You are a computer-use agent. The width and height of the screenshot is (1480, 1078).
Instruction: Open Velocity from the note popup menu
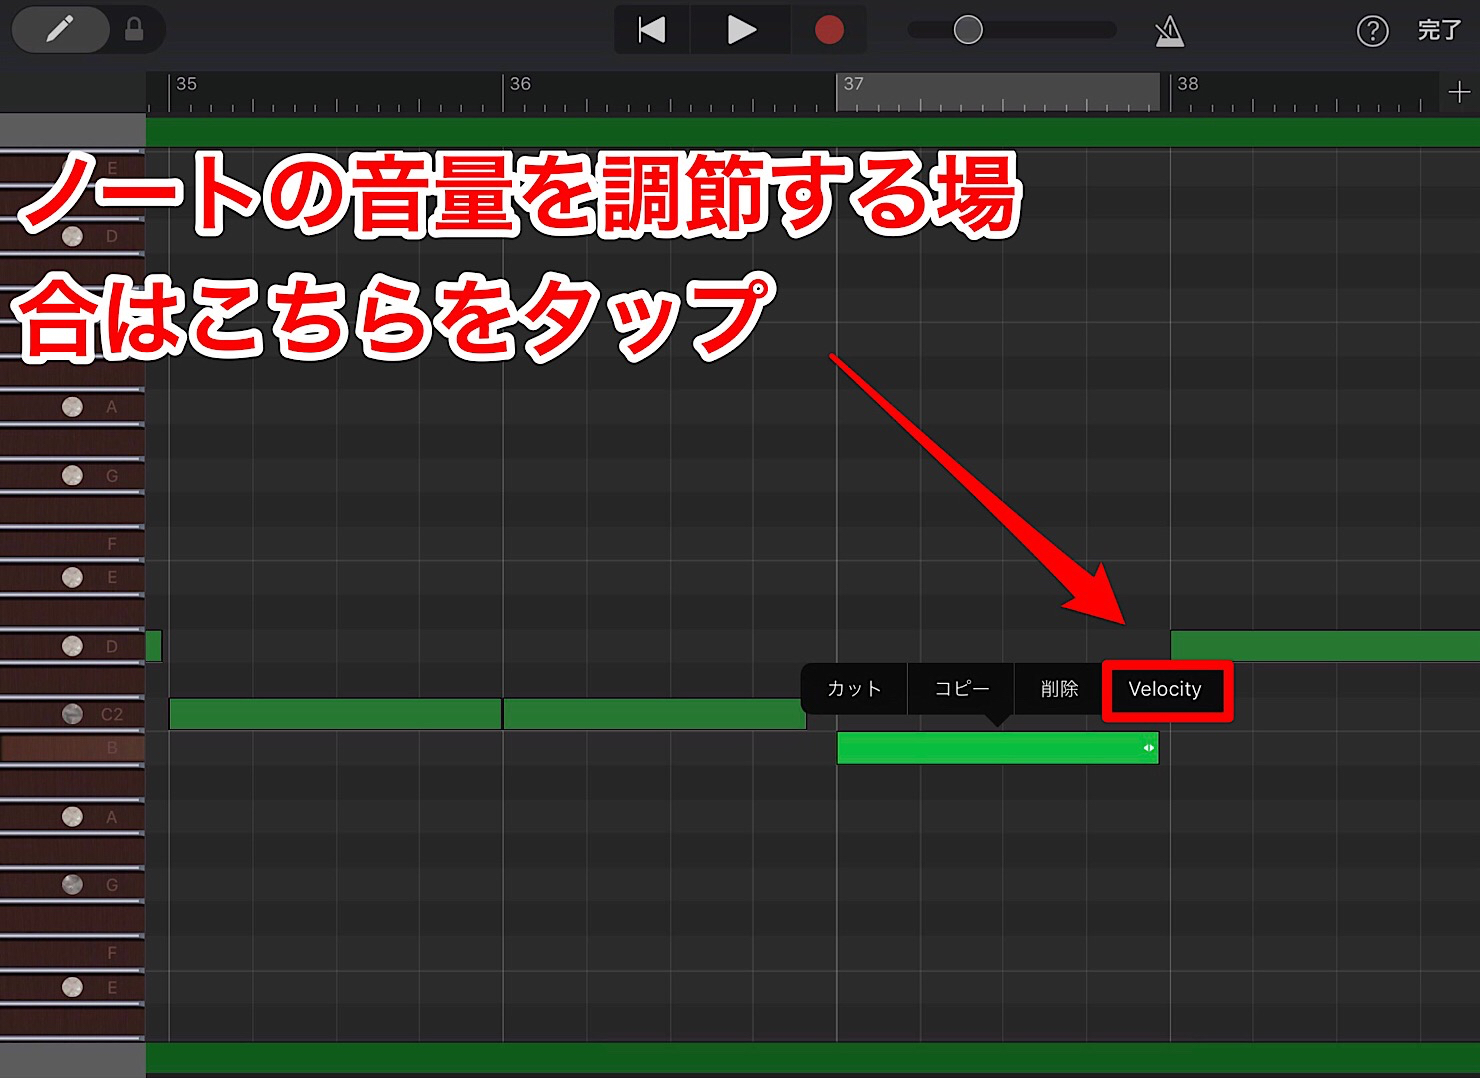[1165, 689]
